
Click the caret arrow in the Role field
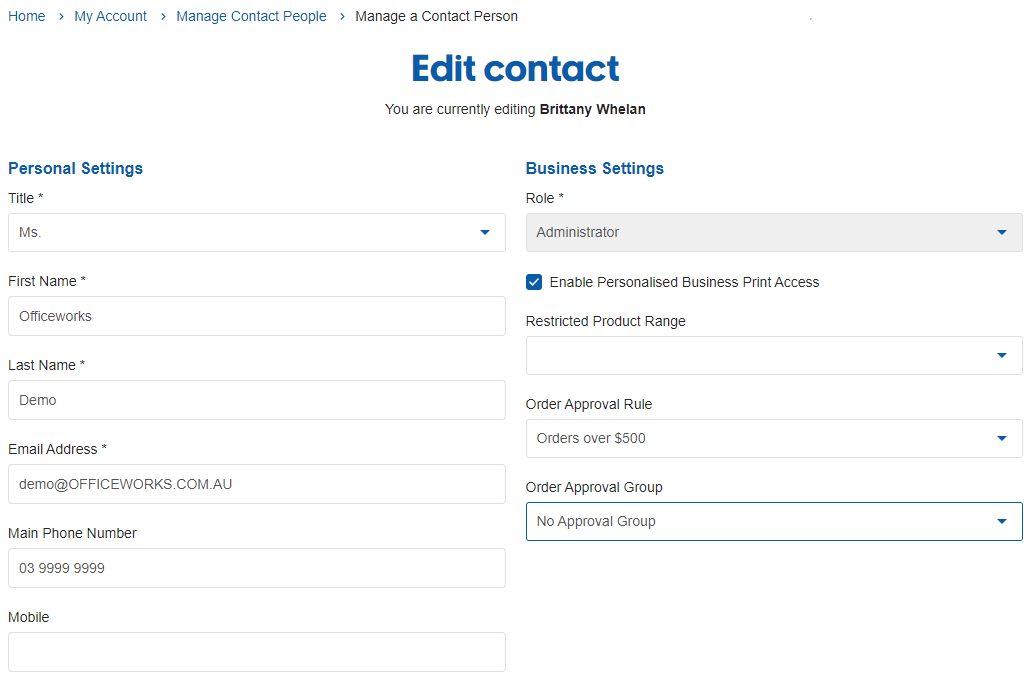1002,232
